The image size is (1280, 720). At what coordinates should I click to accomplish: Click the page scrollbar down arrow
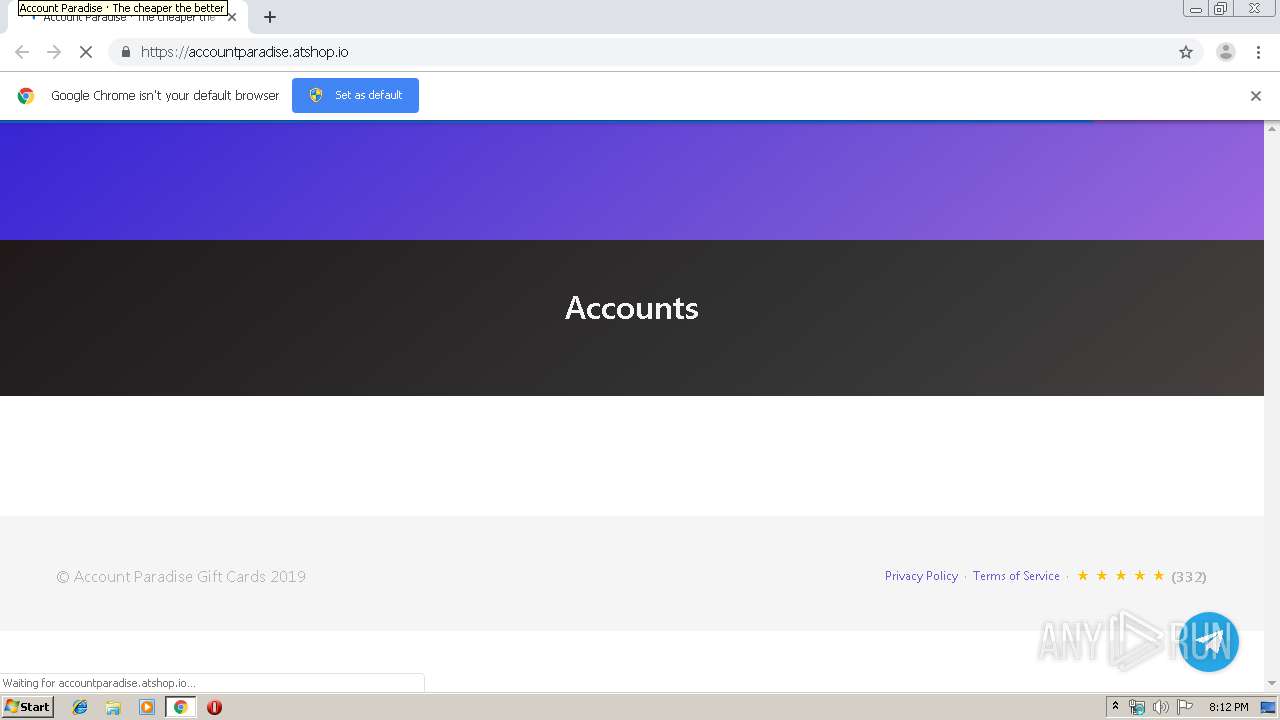tap(1272, 683)
